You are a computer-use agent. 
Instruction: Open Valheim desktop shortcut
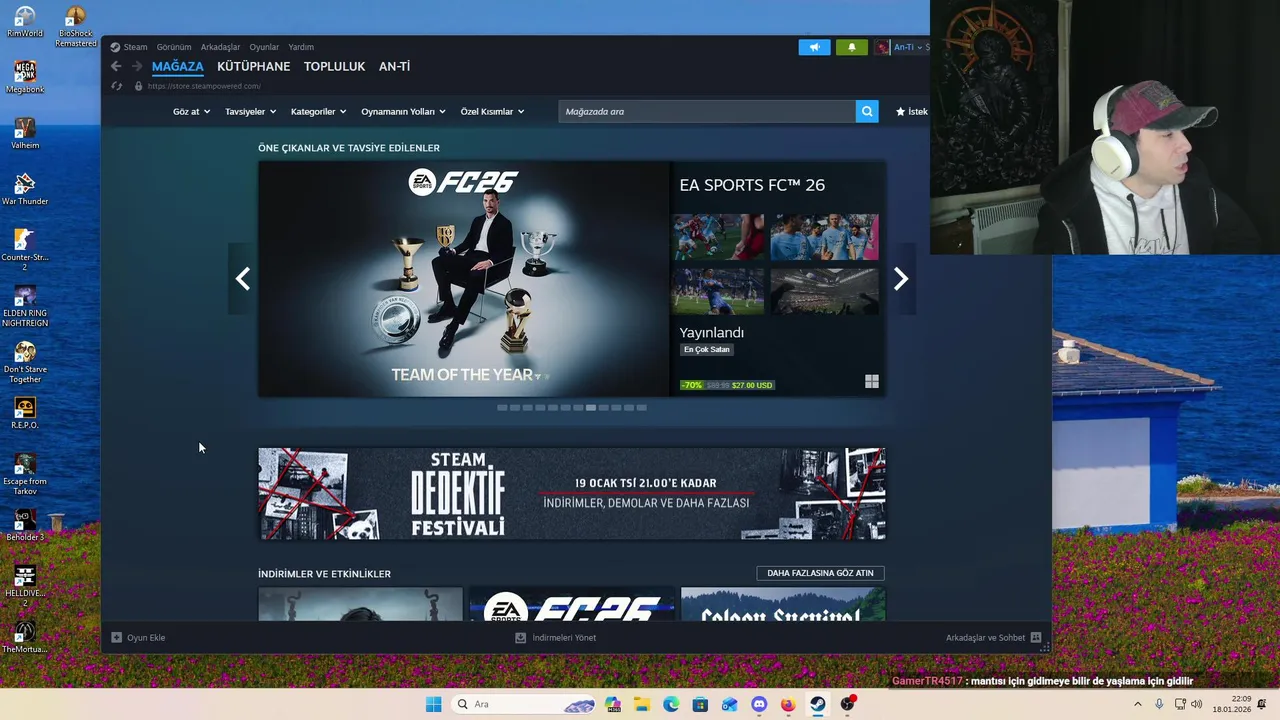pos(25,134)
